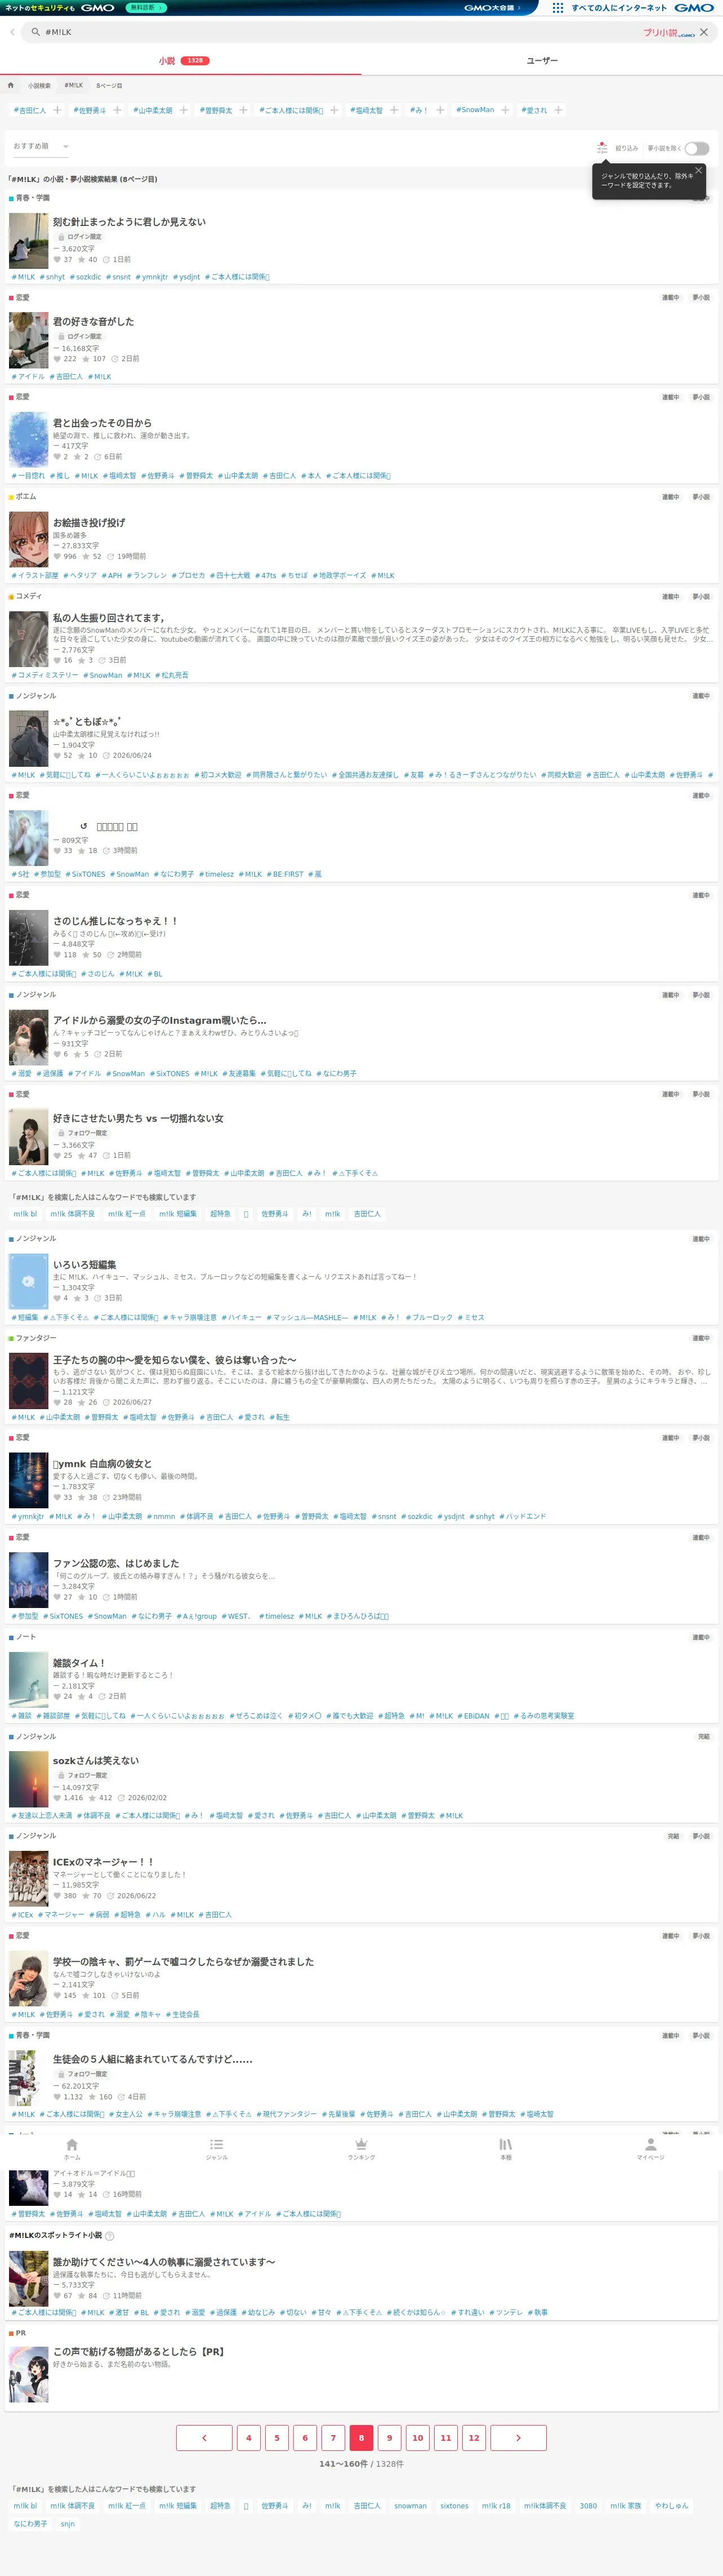This screenshot has width=723, height=2576.
Task: Click the プリ小説 logo in the search bar
Action: click(x=668, y=32)
